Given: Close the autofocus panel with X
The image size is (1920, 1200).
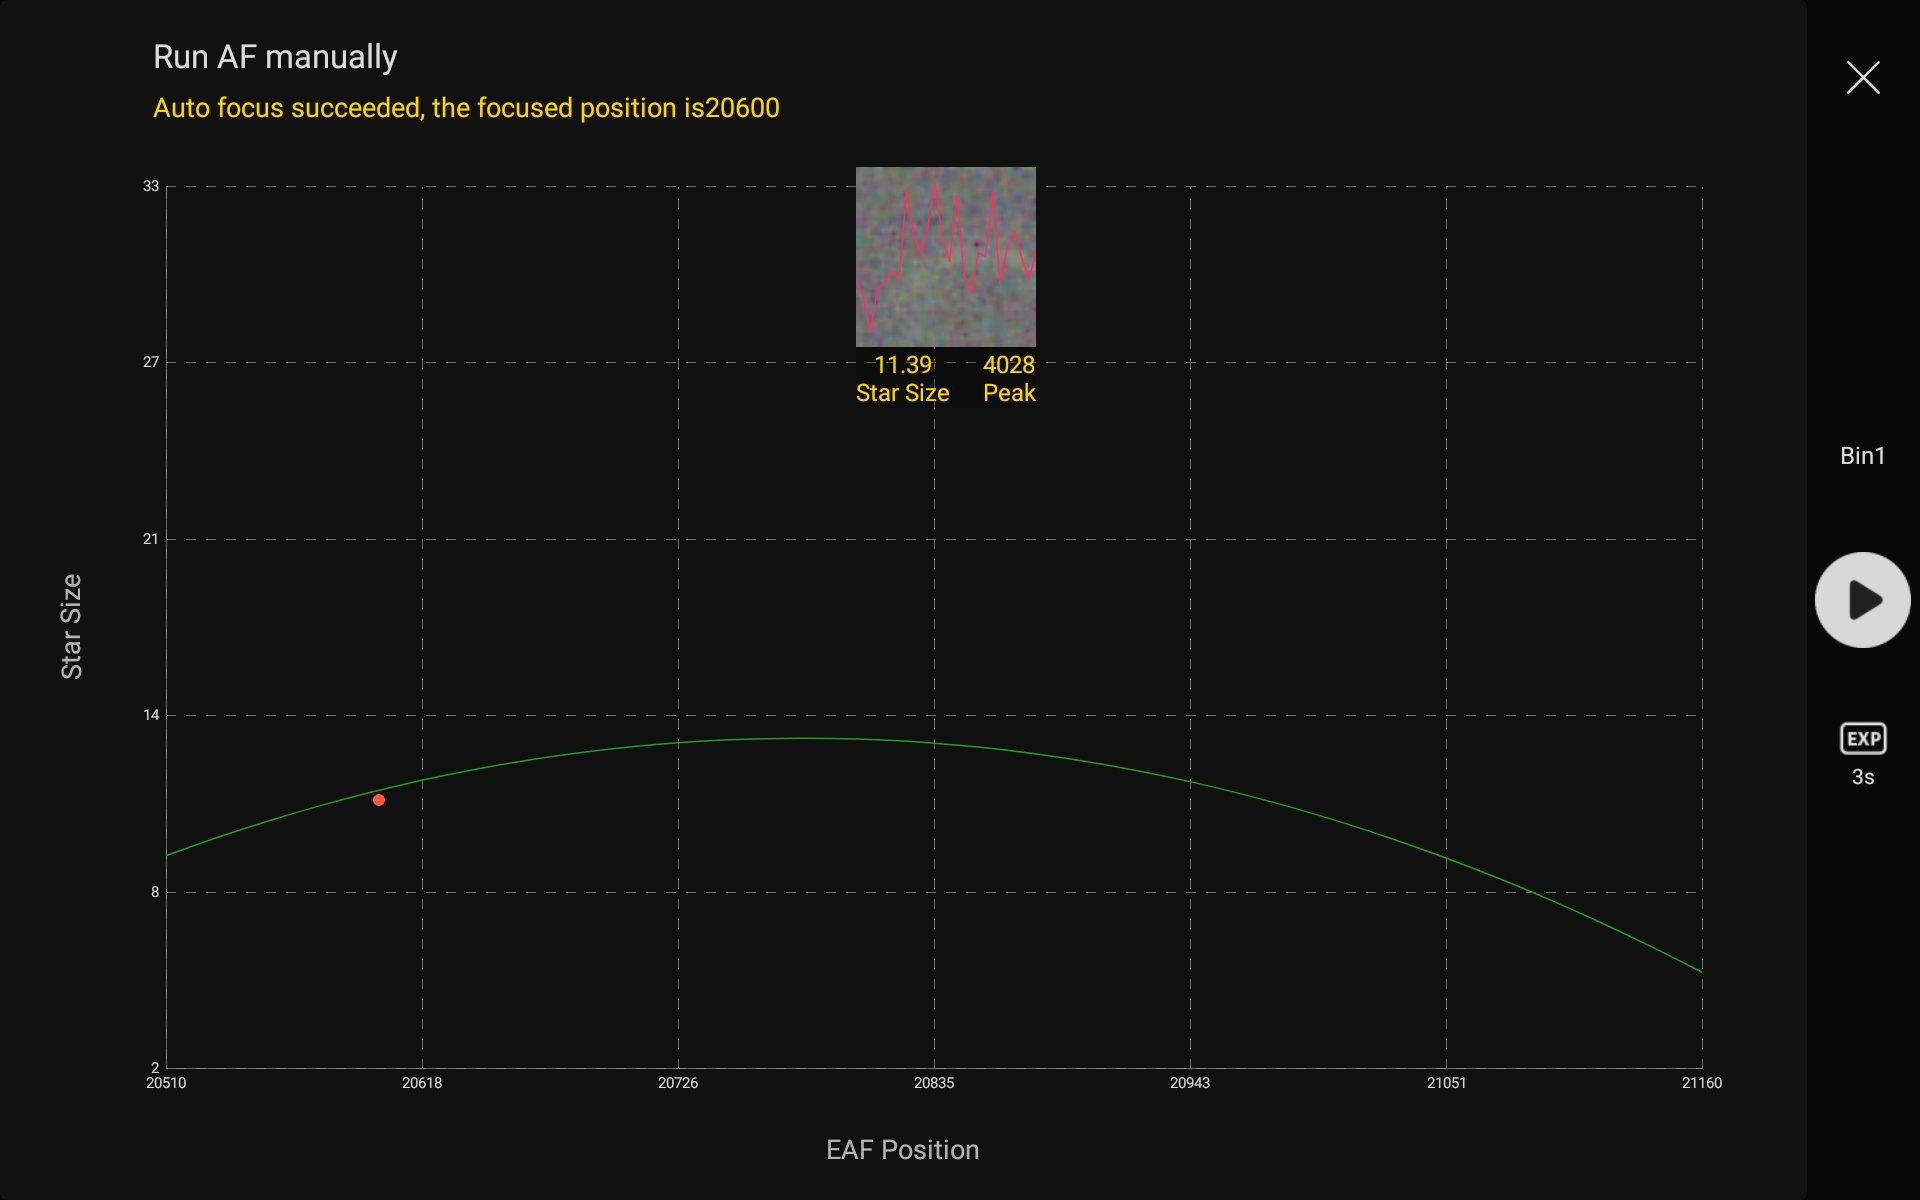Looking at the screenshot, I should pos(1862,77).
